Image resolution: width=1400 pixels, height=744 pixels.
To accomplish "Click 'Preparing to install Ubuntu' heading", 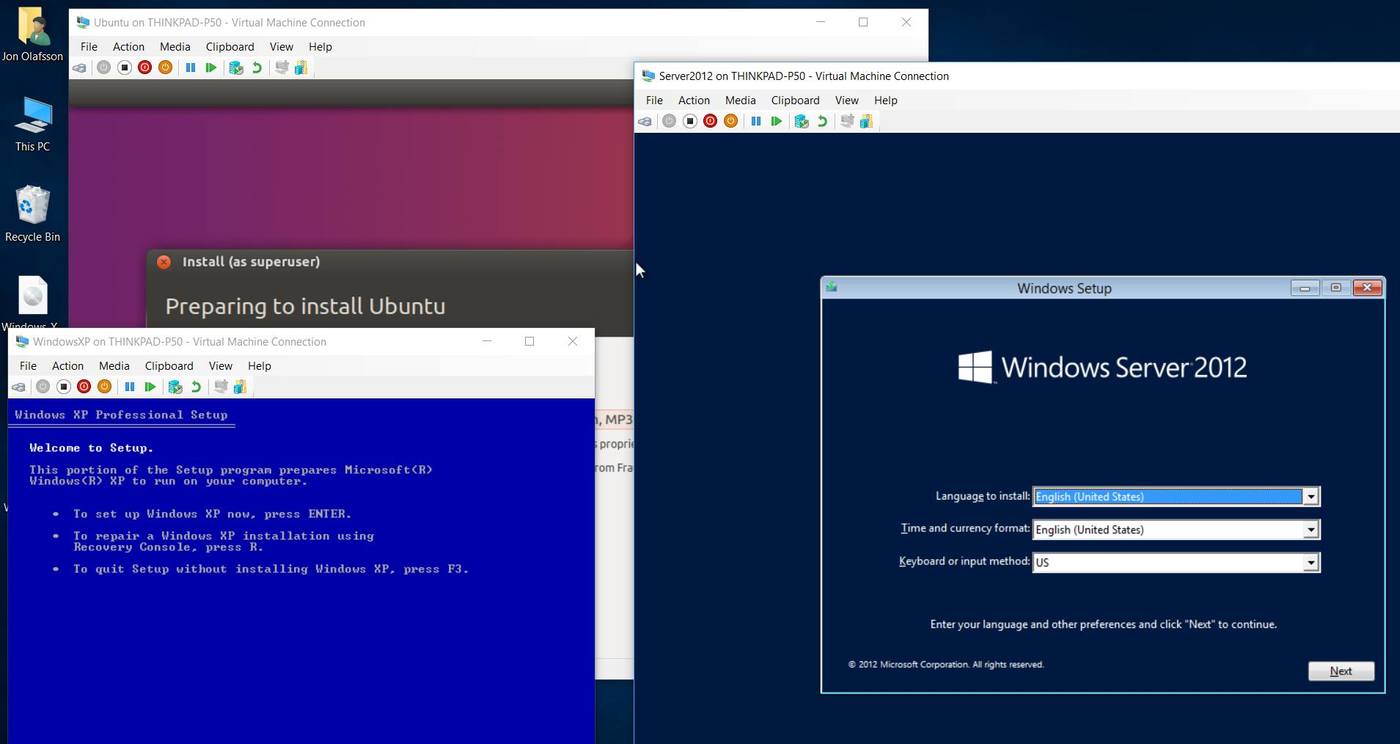I will [x=305, y=306].
